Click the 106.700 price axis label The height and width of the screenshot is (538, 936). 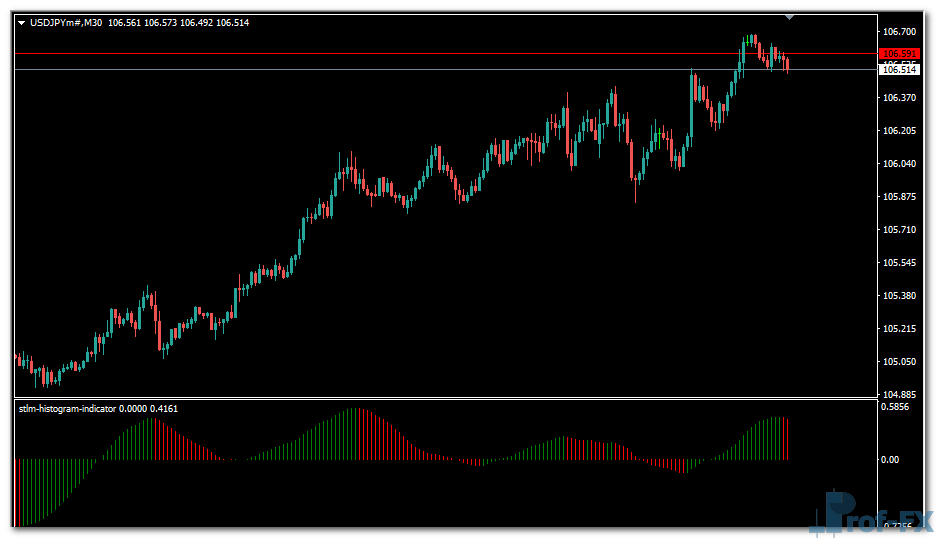point(900,31)
